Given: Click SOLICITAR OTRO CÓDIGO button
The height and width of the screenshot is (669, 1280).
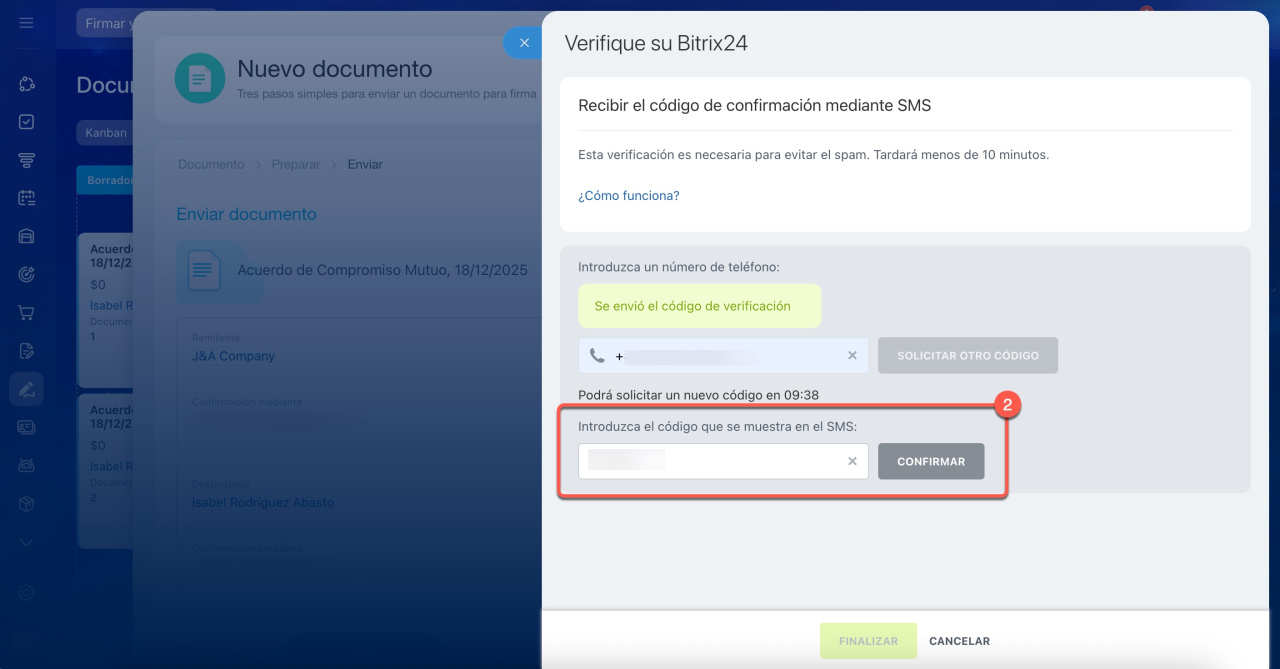Looking at the screenshot, I should click(x=968, y=355).
